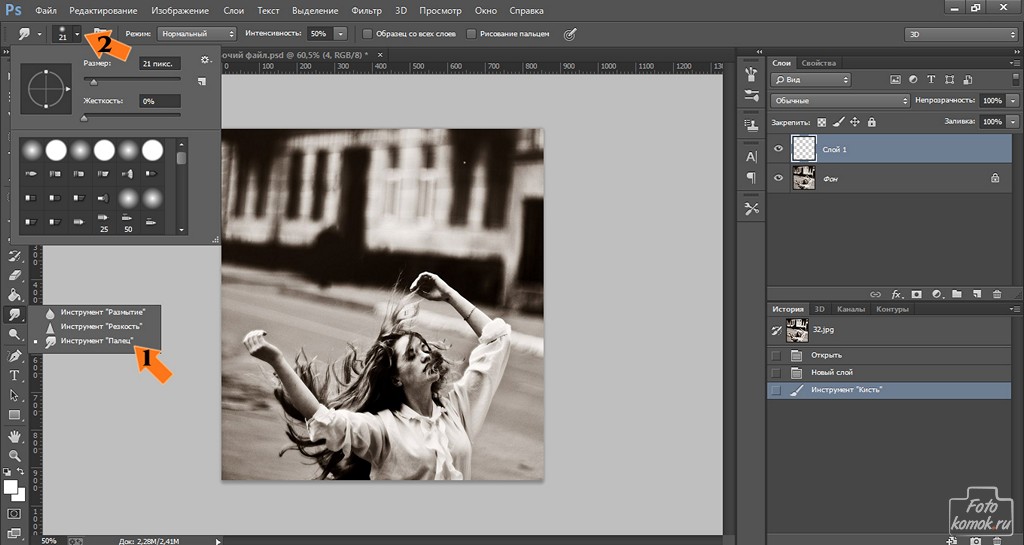
Task: Select the Открыть history state
Action: pyautogui.click(x=826, y=355)
